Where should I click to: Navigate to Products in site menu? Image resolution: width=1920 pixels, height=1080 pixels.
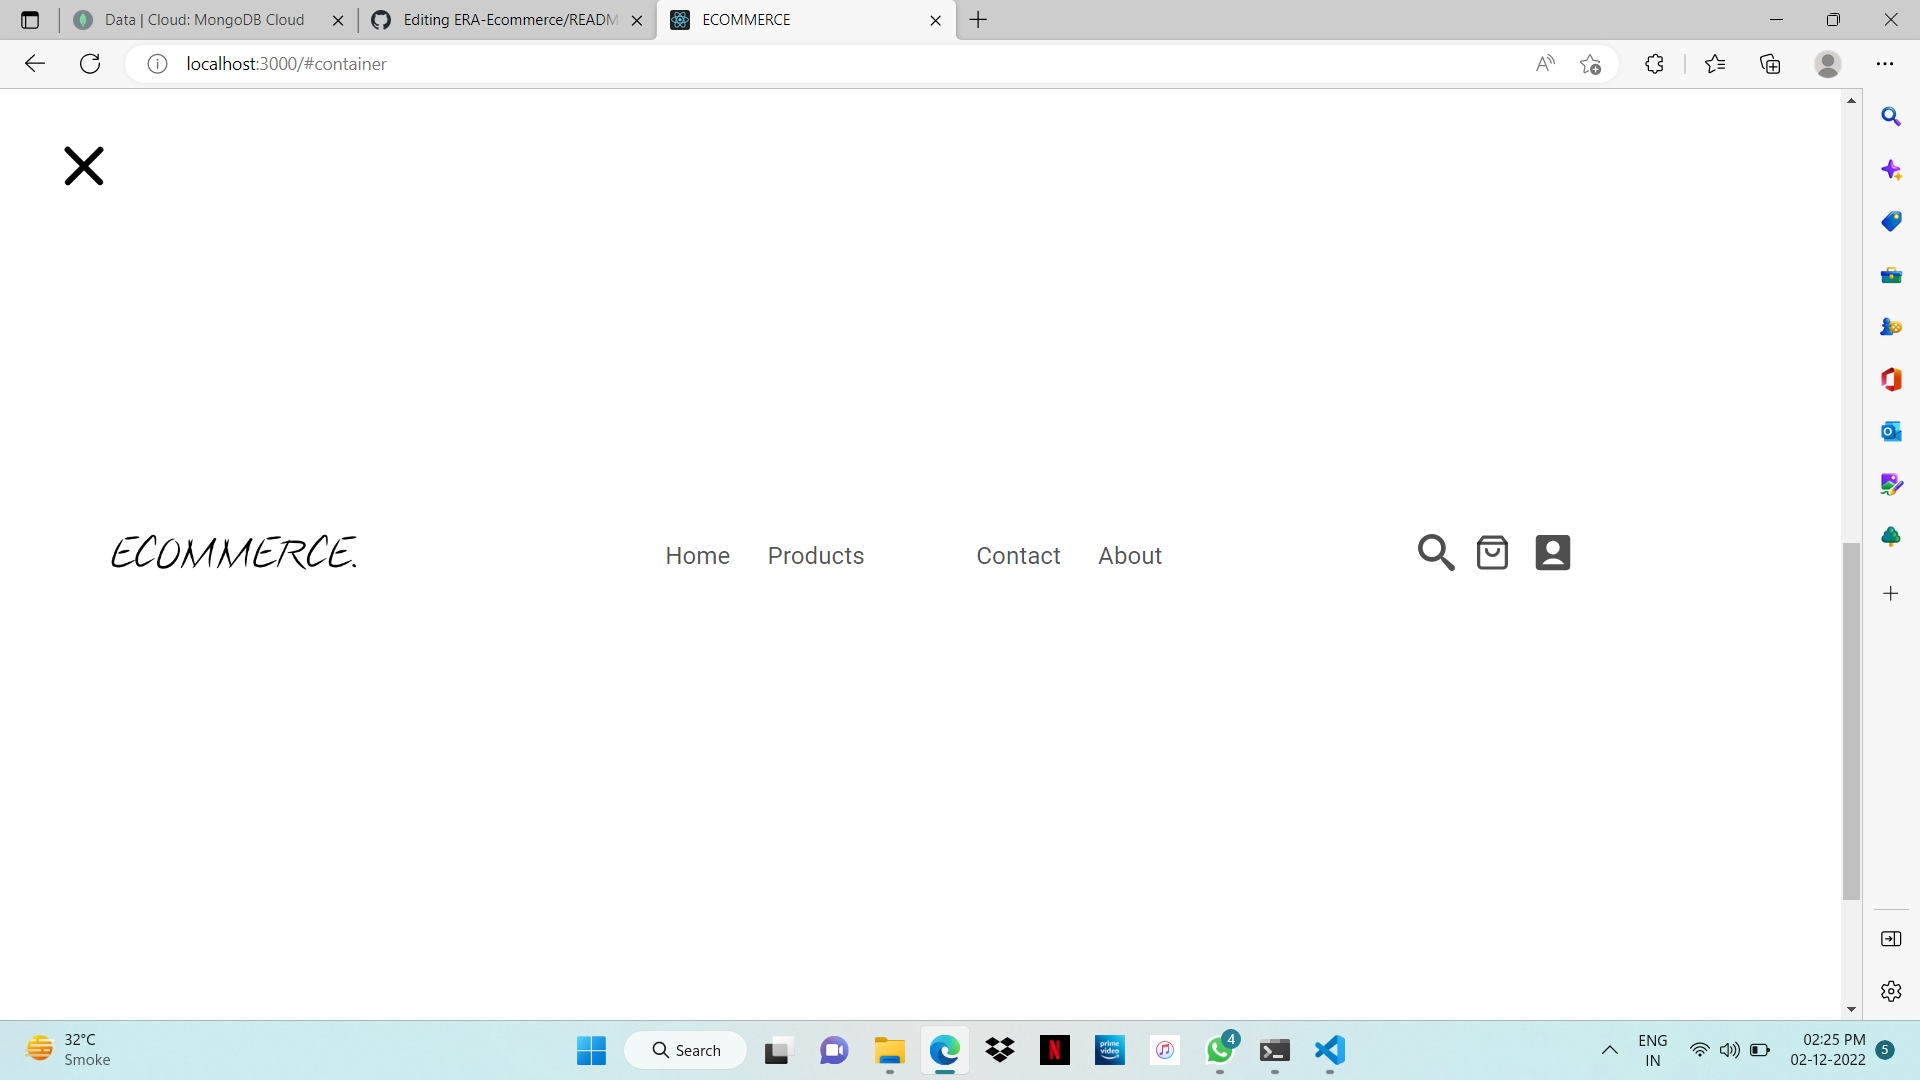click(x=816, y=556)
